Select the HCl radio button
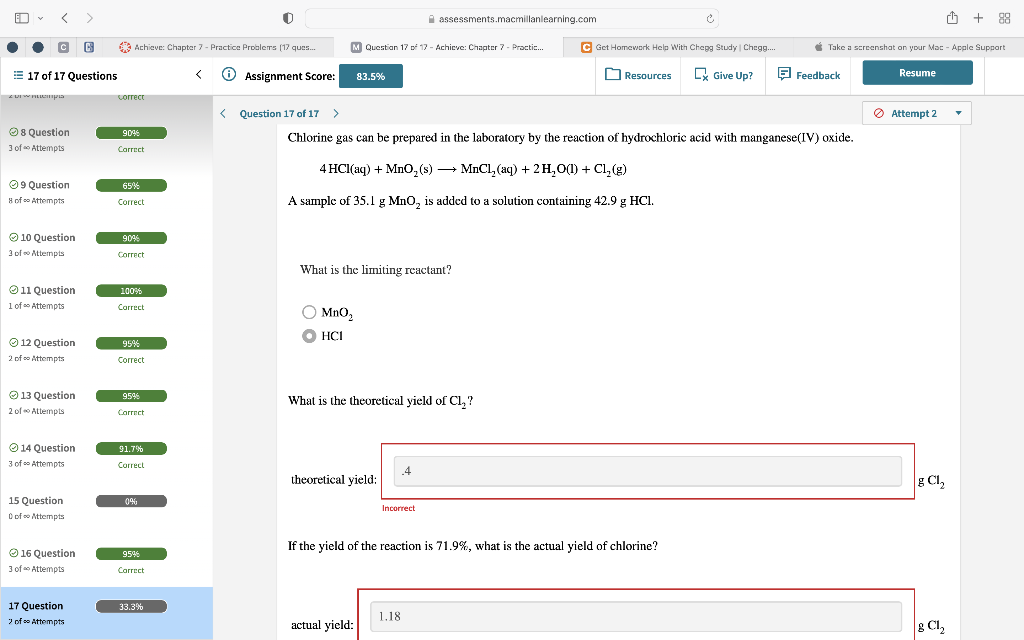Viewport: 1024px width, 640px height. coord(309,336)
